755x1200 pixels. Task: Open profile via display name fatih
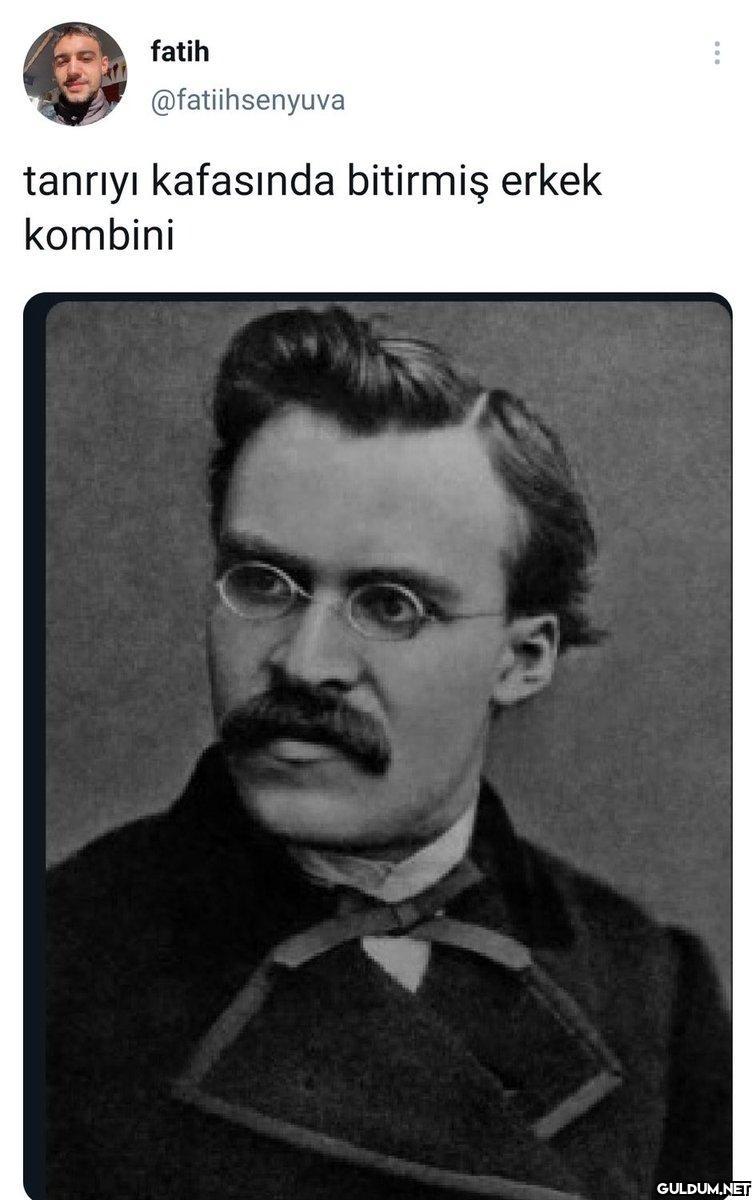[180, 51]
